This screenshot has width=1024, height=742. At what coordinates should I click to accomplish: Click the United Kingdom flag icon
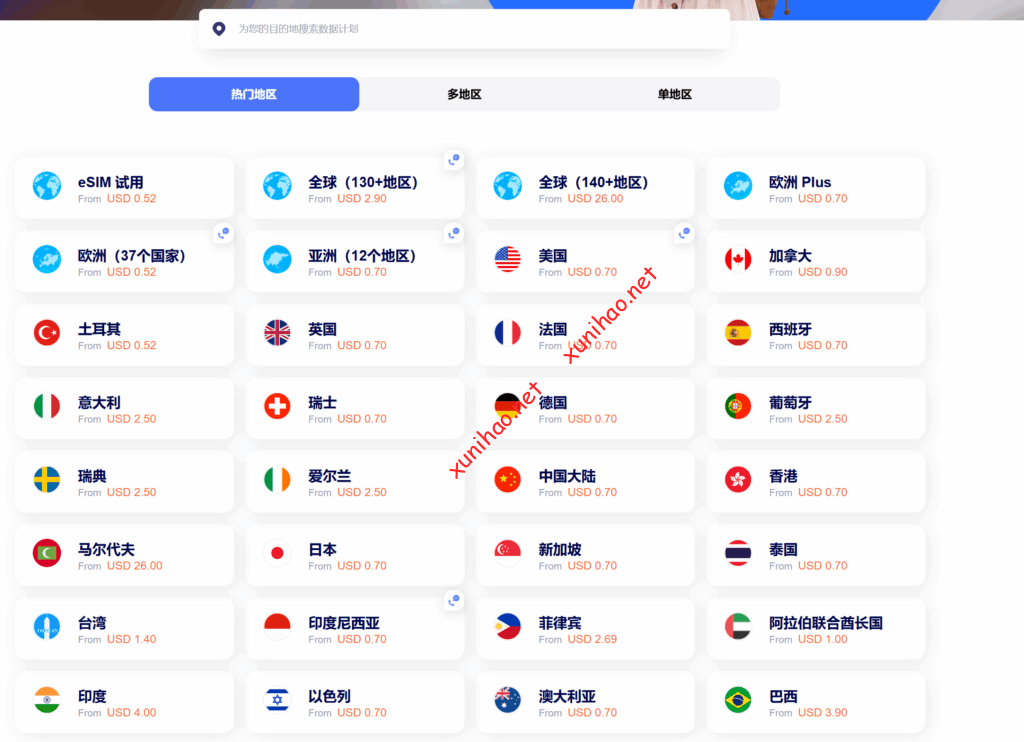277,333
